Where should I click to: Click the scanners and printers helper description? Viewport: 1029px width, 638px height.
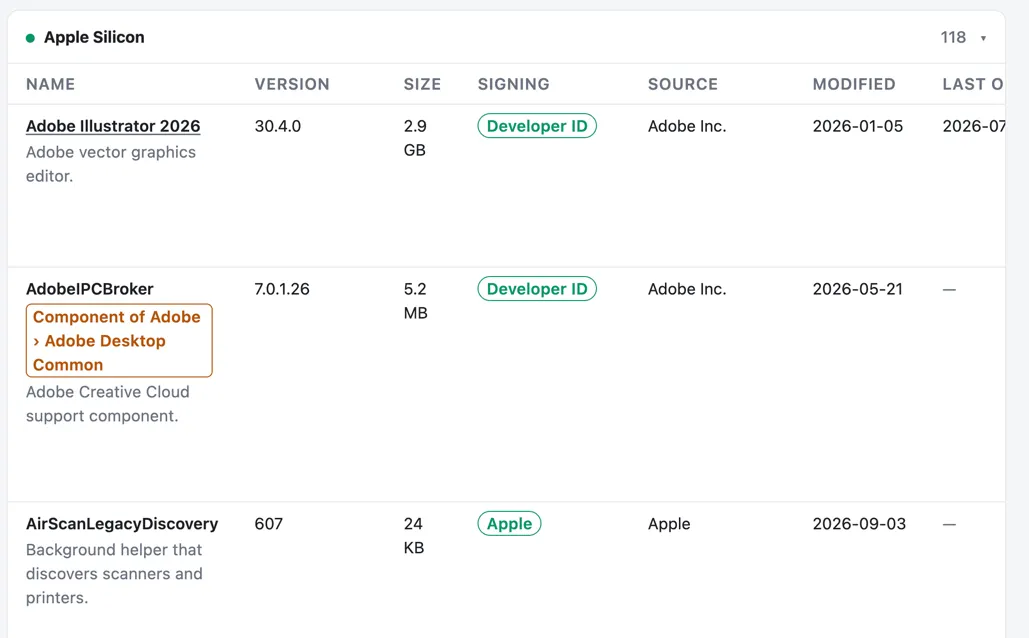pos(114,574)
